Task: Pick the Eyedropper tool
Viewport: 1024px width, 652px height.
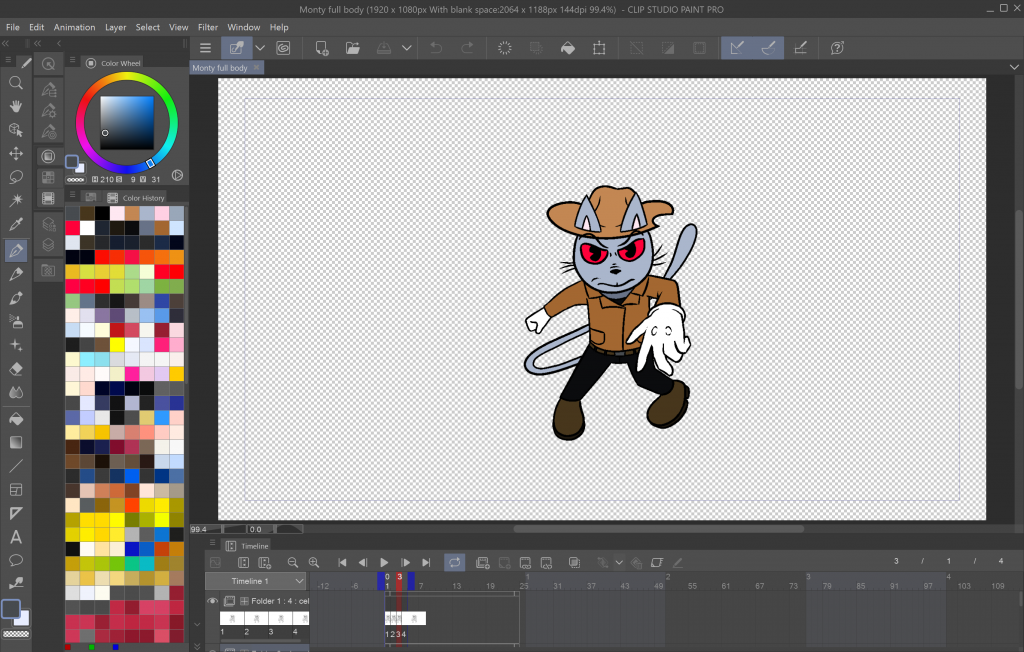Action: 16,225
